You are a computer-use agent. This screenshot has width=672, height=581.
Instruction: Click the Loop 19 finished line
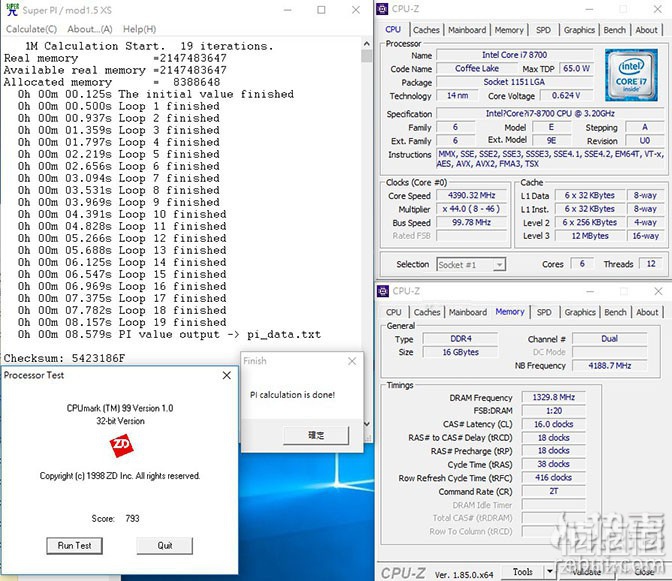122,323
